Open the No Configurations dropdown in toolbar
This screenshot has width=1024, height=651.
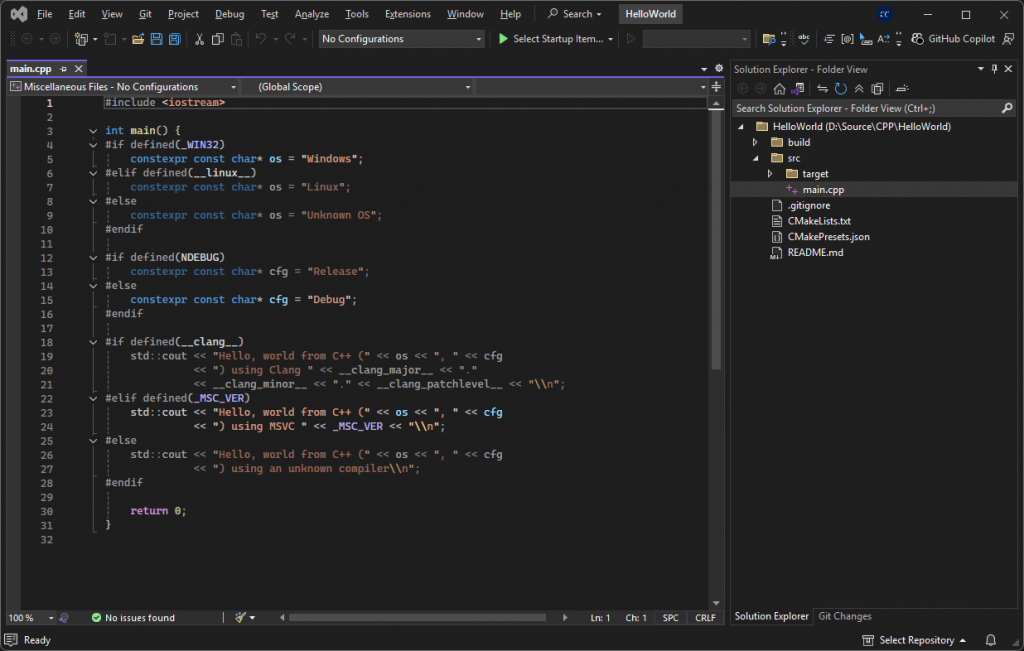click(x=401, y=39)
